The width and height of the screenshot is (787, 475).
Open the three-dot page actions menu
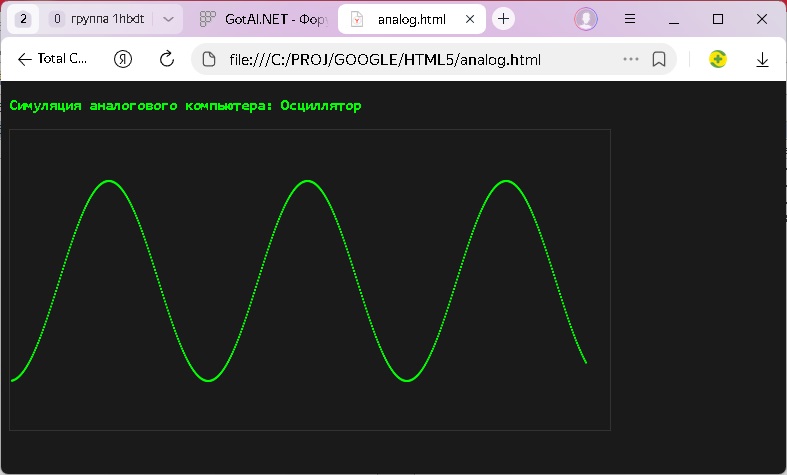click(x=630, y=59)
